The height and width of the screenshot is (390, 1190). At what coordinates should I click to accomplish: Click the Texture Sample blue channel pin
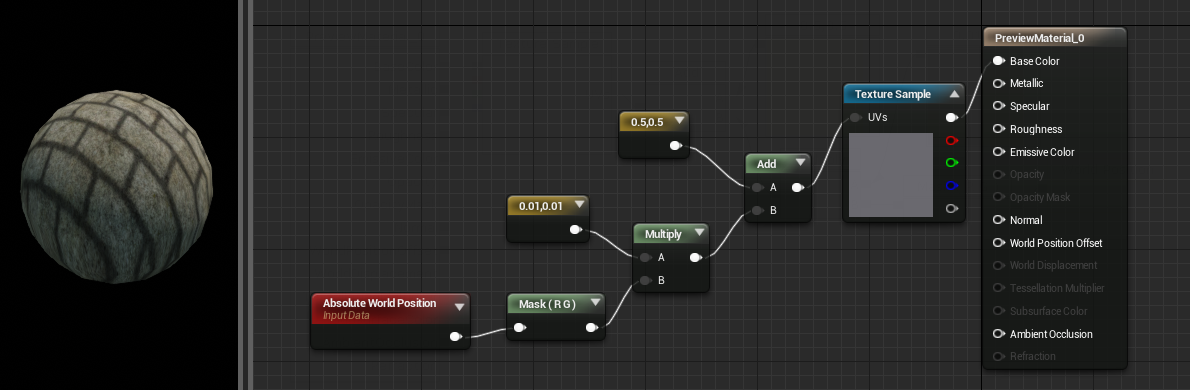952,185
